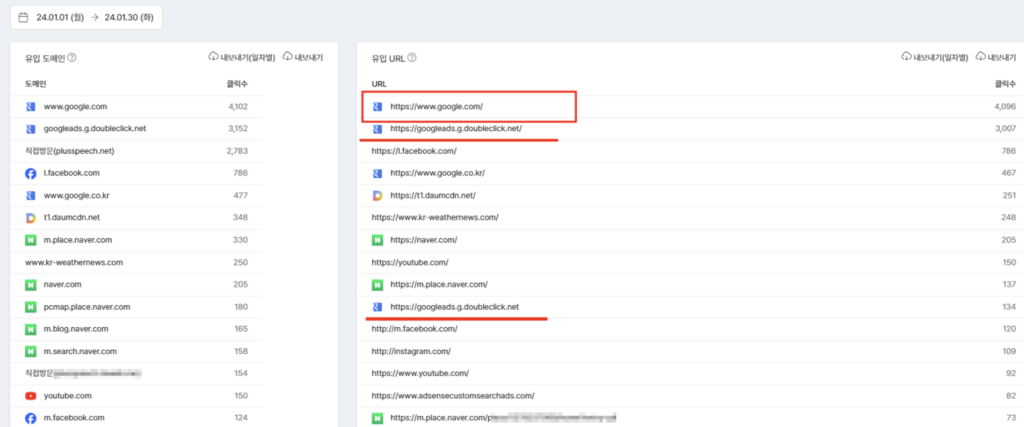This screenshot has height=427, width=1024.
Task: Open https://www.adsensecustomsearchads.com/ URL row
Action: [x=690, y=395]
